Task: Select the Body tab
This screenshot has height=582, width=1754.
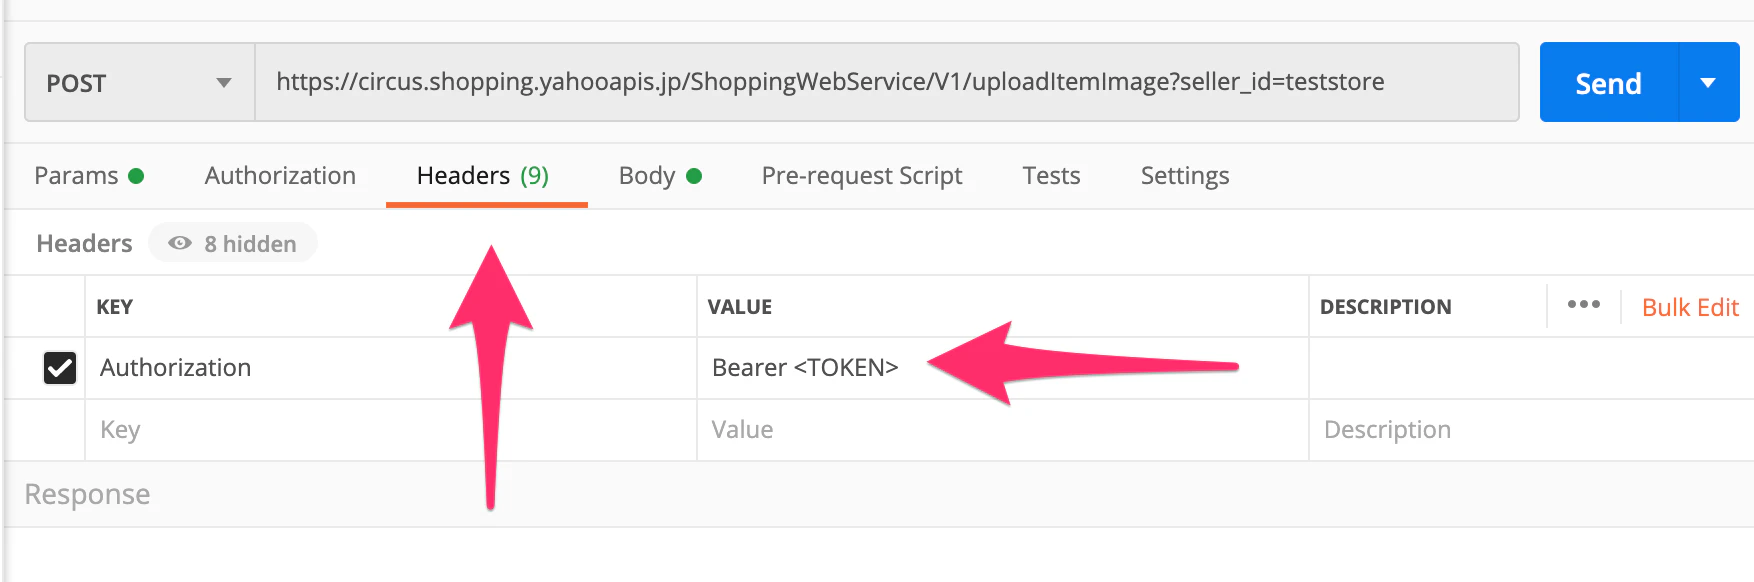Action: pos(660,176)
